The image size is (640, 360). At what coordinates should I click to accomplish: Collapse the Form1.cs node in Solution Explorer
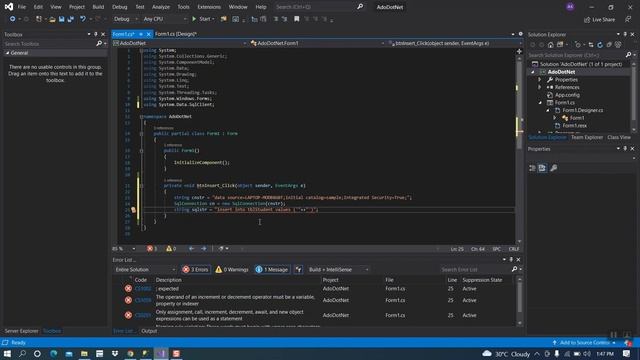click(x=540, y=103)
